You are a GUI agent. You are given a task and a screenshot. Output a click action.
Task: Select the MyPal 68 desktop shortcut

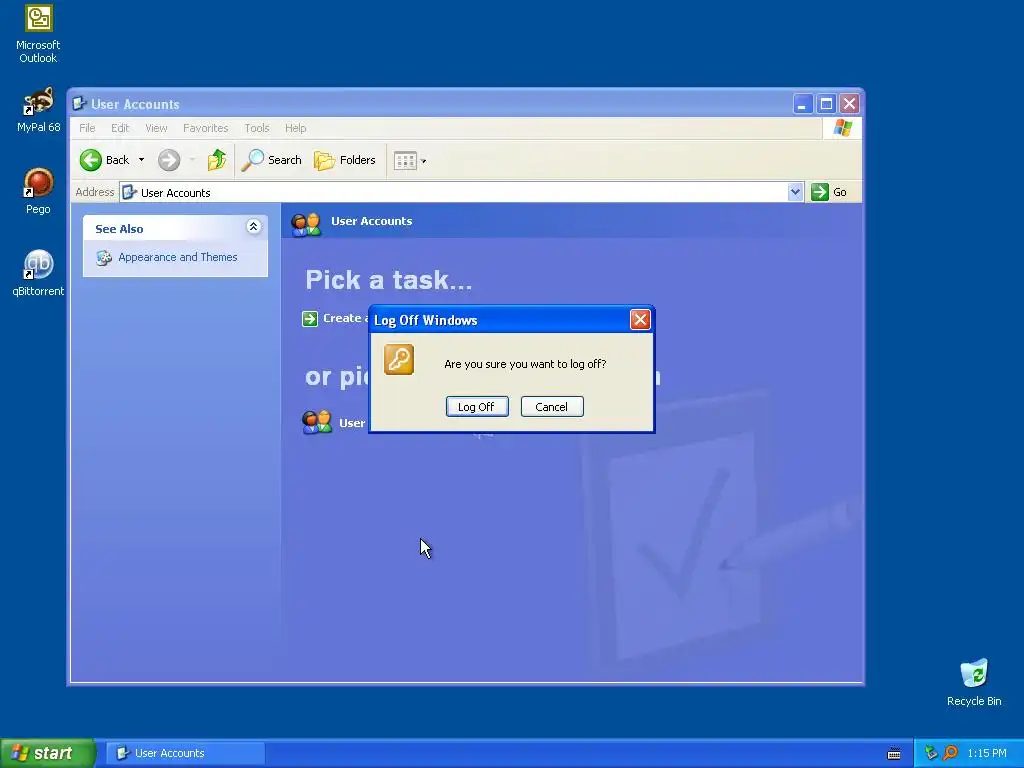point(38,110)
